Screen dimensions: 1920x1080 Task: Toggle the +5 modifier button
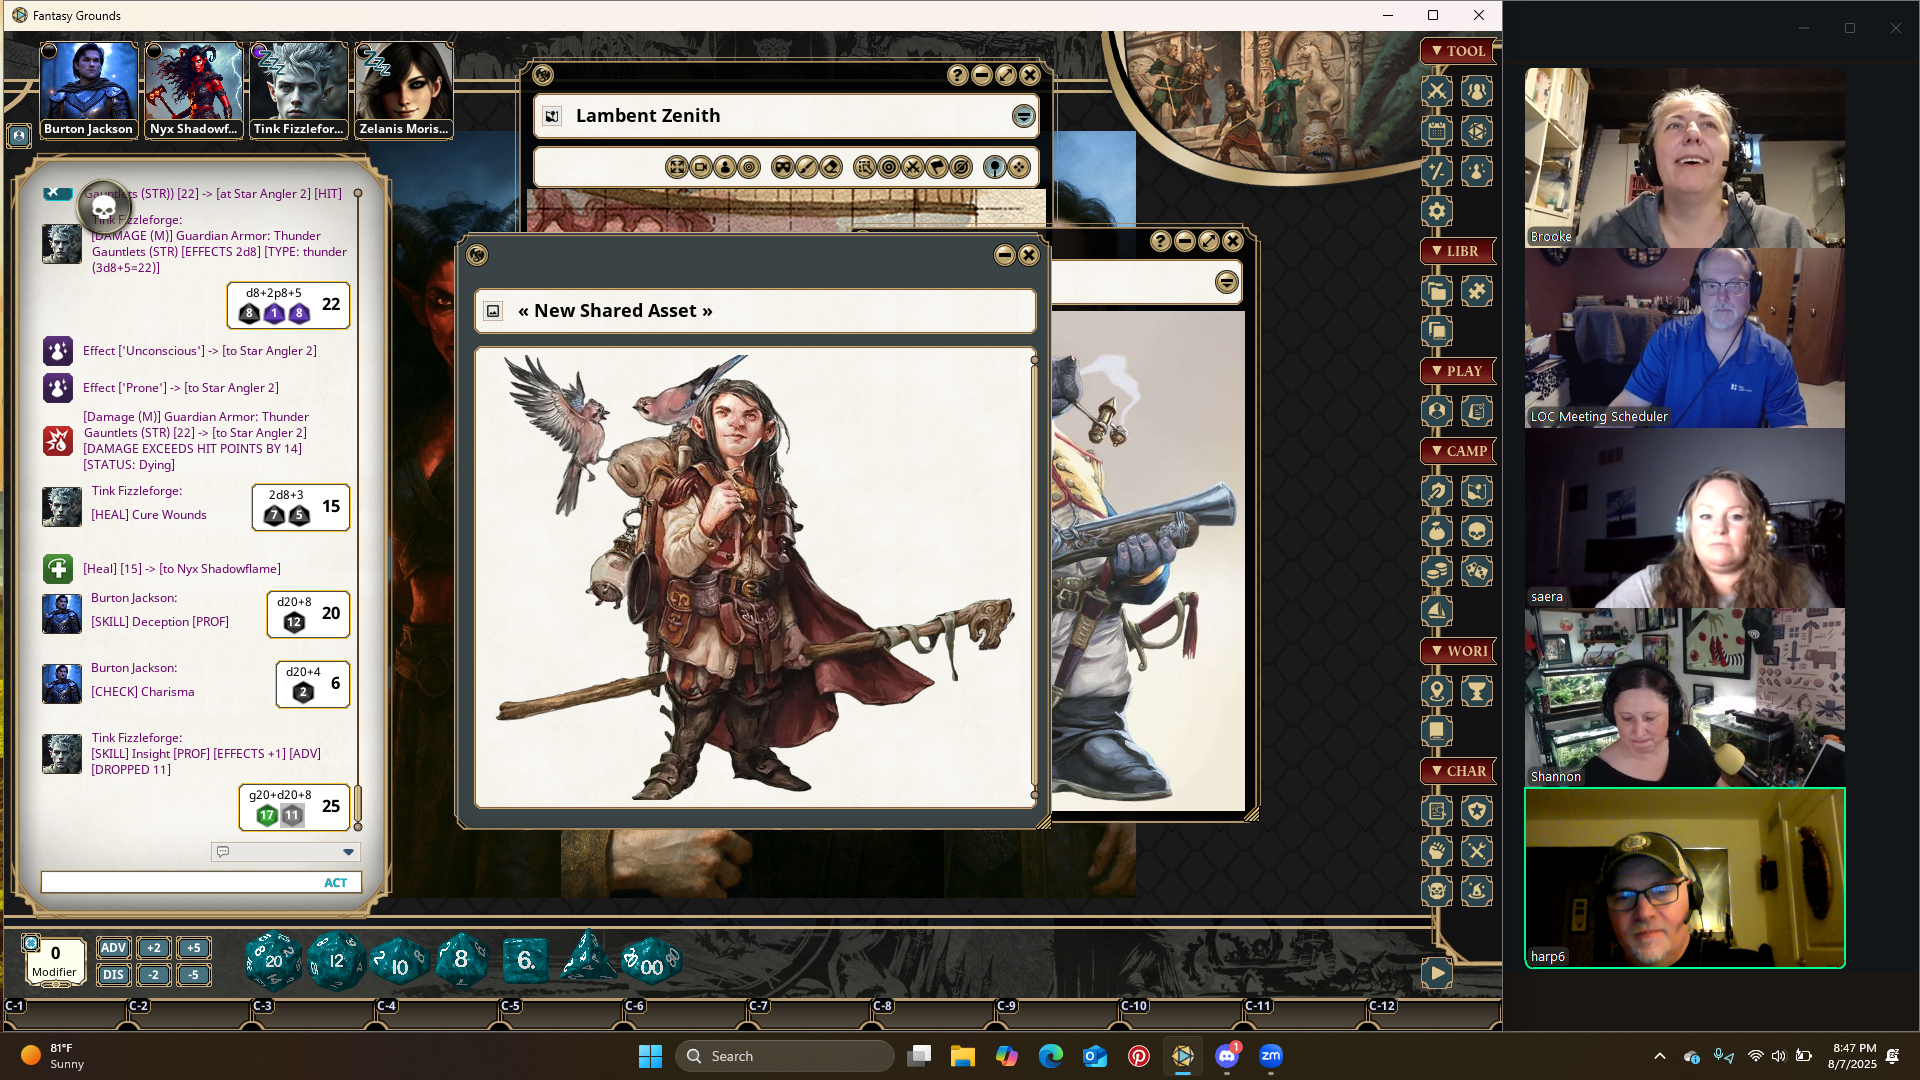194,948
